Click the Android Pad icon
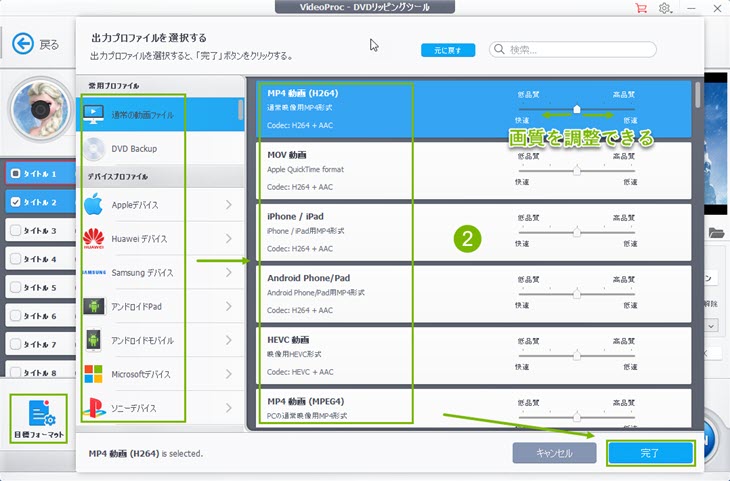Screen dimensions: 730x481 pos(94,306)
